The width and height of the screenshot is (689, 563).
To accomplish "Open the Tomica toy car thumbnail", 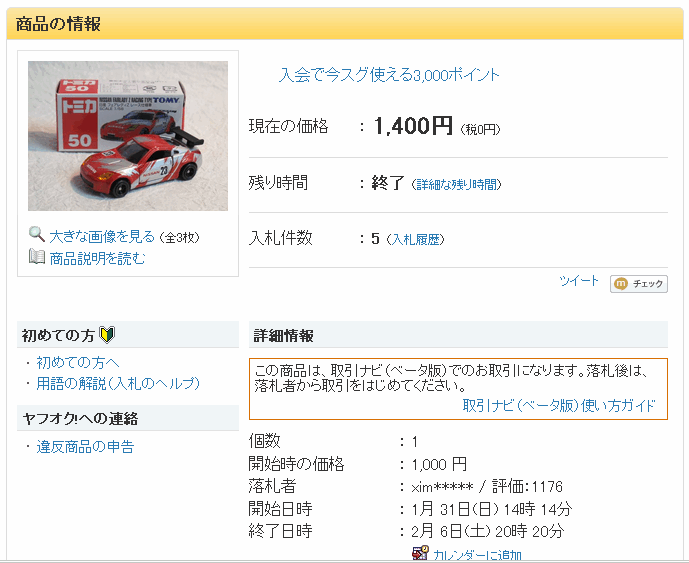I will click(x=128, y=136).
